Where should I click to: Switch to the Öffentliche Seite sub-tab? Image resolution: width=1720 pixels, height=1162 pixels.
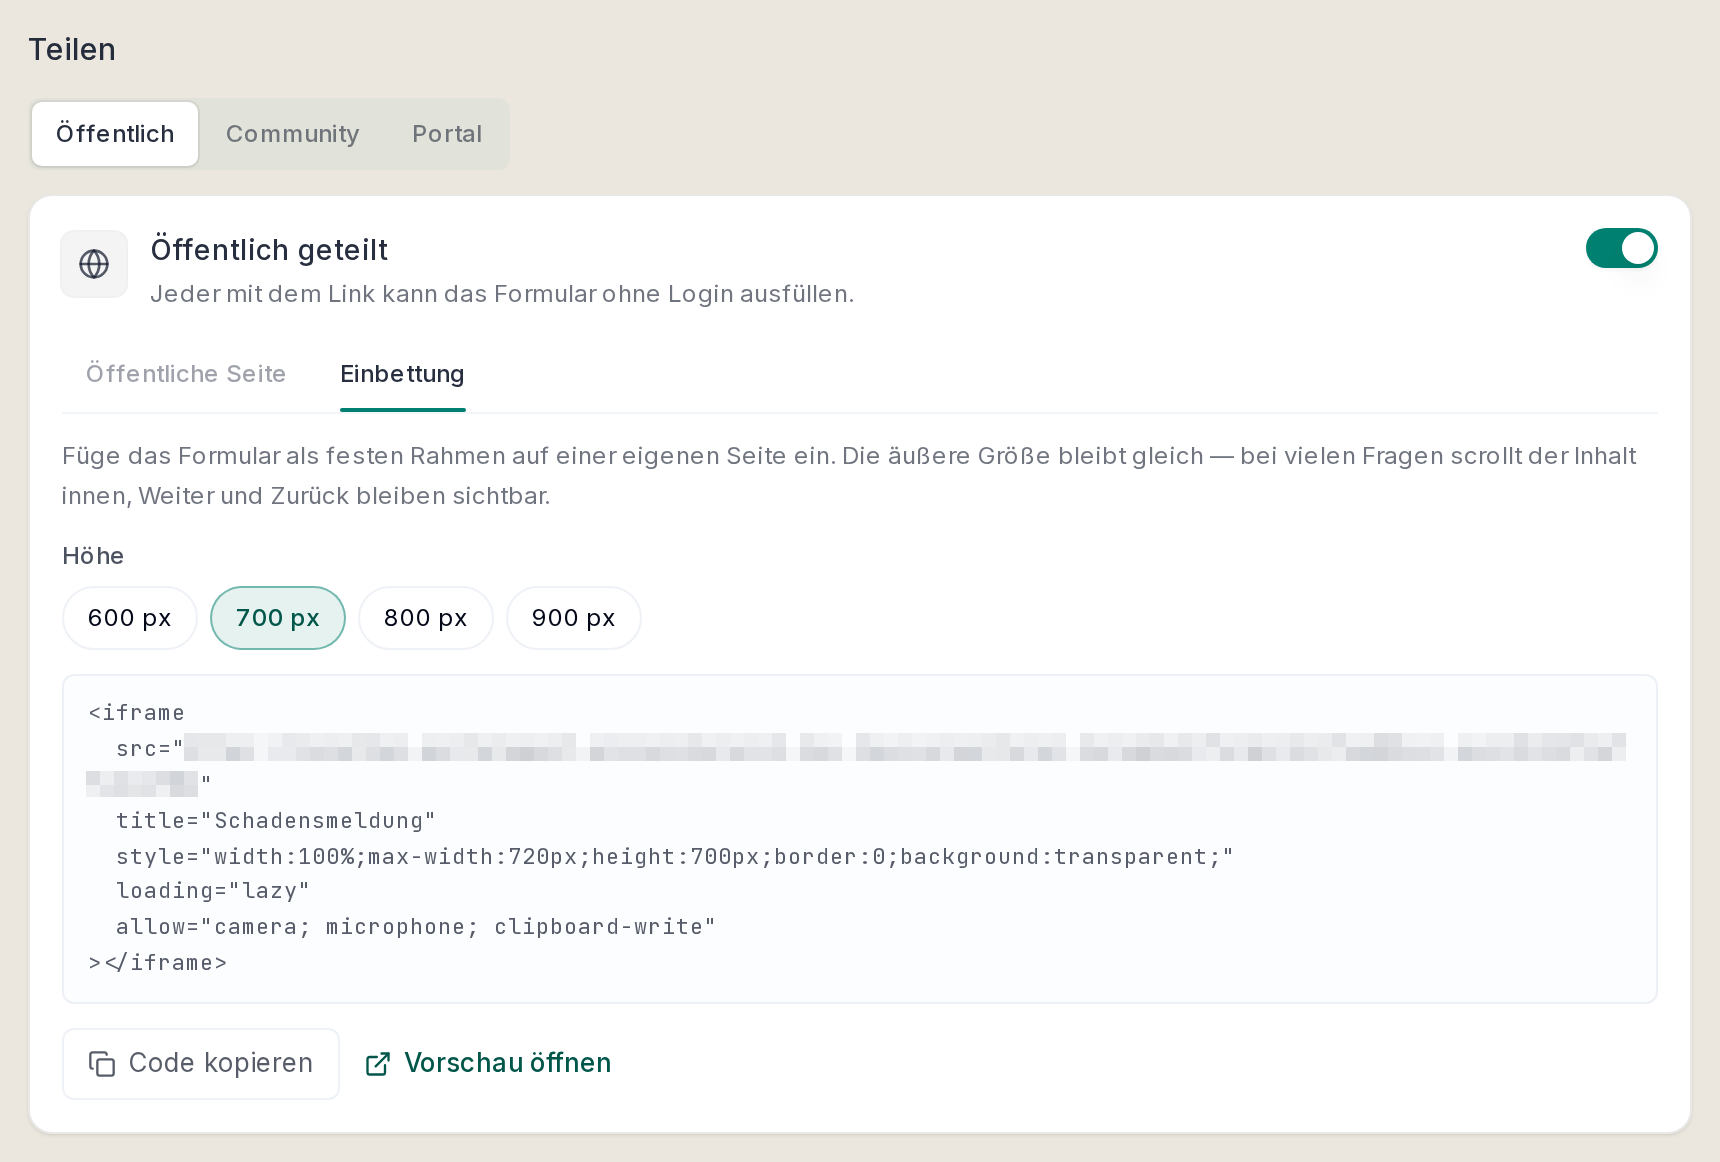coord(186,374)
